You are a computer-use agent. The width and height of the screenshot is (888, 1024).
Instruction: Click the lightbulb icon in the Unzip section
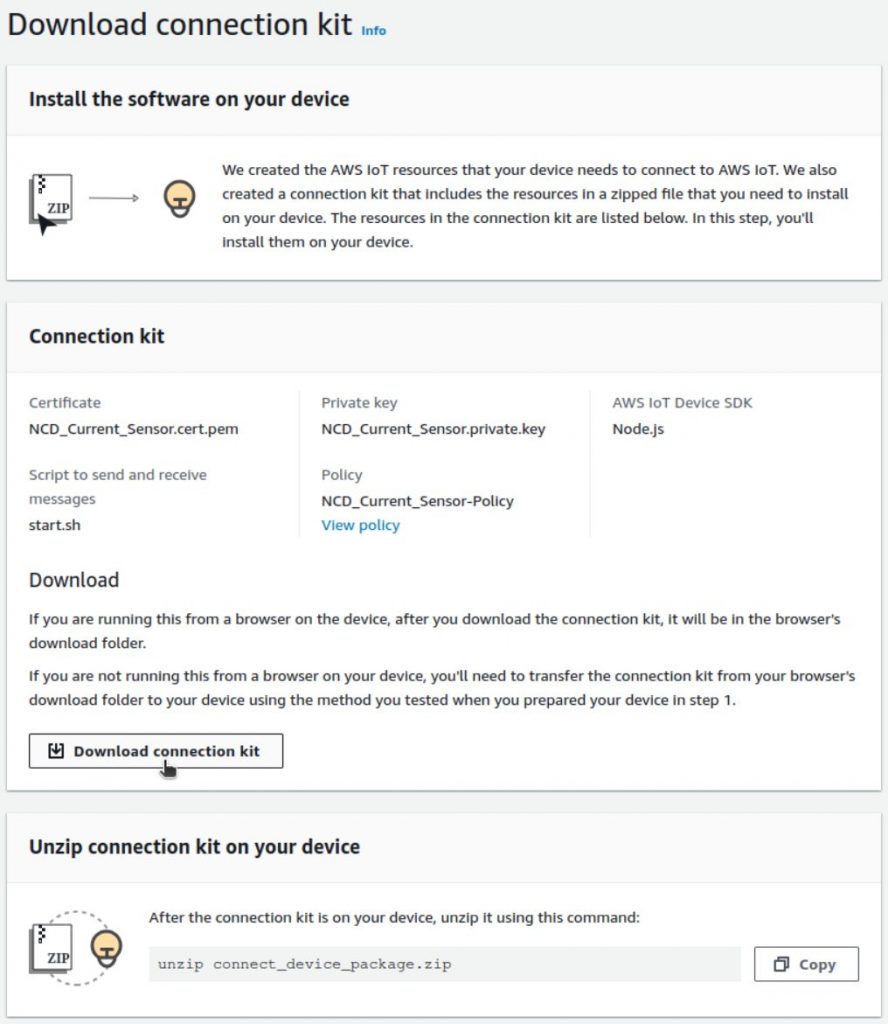106,946
